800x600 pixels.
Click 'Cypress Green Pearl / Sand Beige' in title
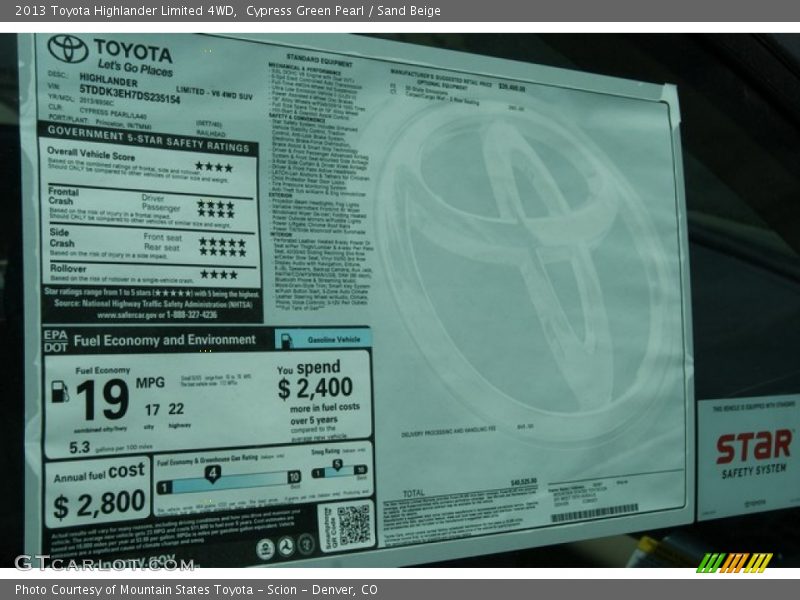(343, 11)
